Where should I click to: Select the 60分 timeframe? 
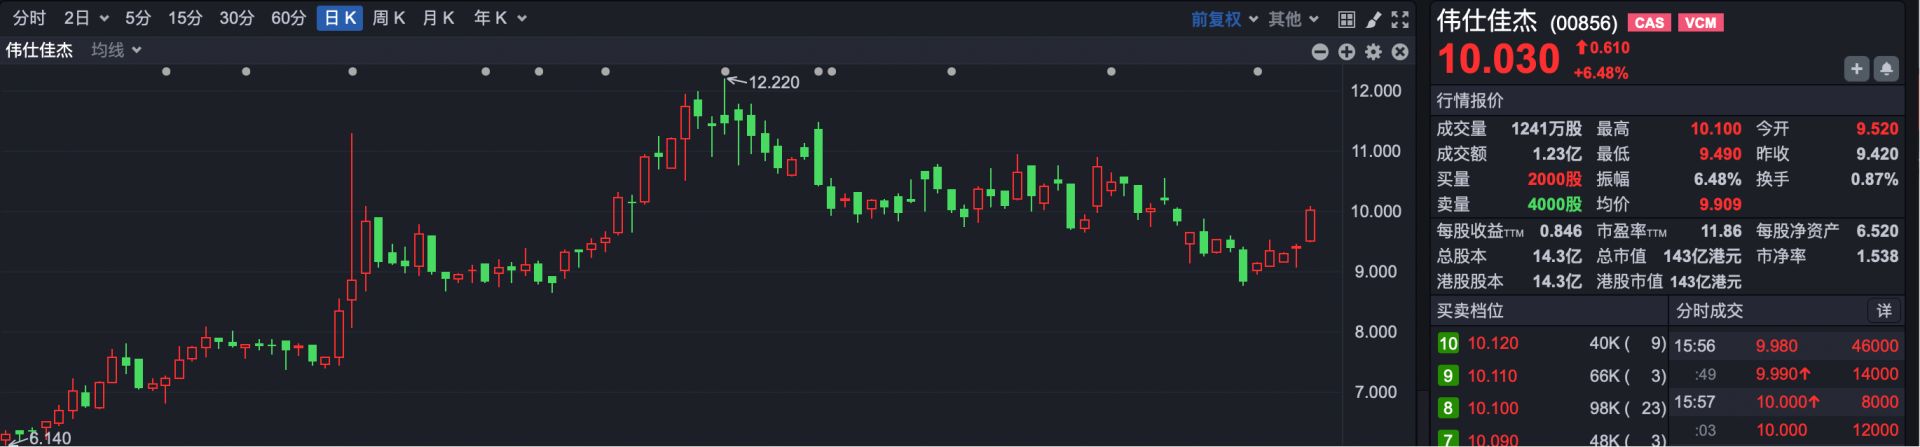(x=288, y=18)
